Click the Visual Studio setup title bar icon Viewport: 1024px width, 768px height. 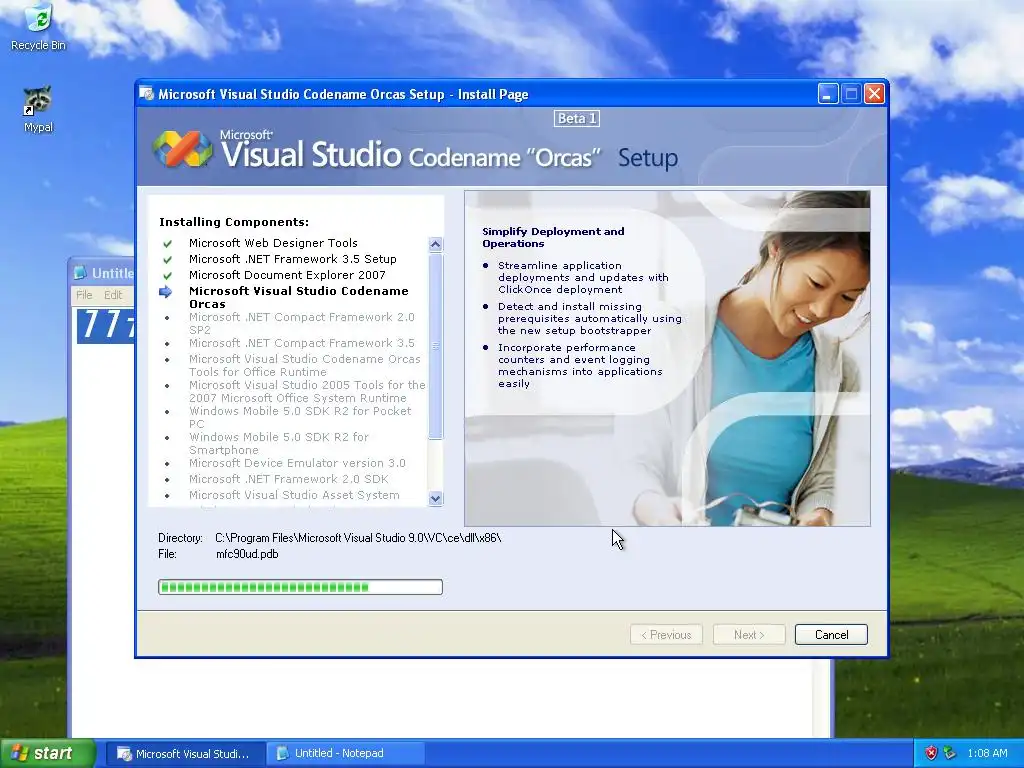pyautogui.click(x=146, y=94)
